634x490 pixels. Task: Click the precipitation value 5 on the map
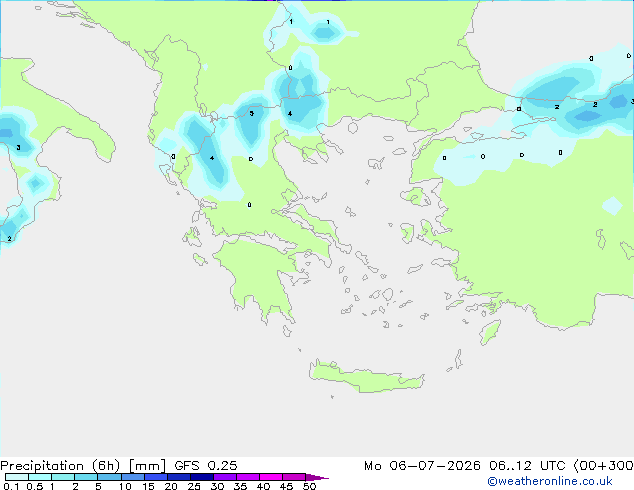[251, 114]
